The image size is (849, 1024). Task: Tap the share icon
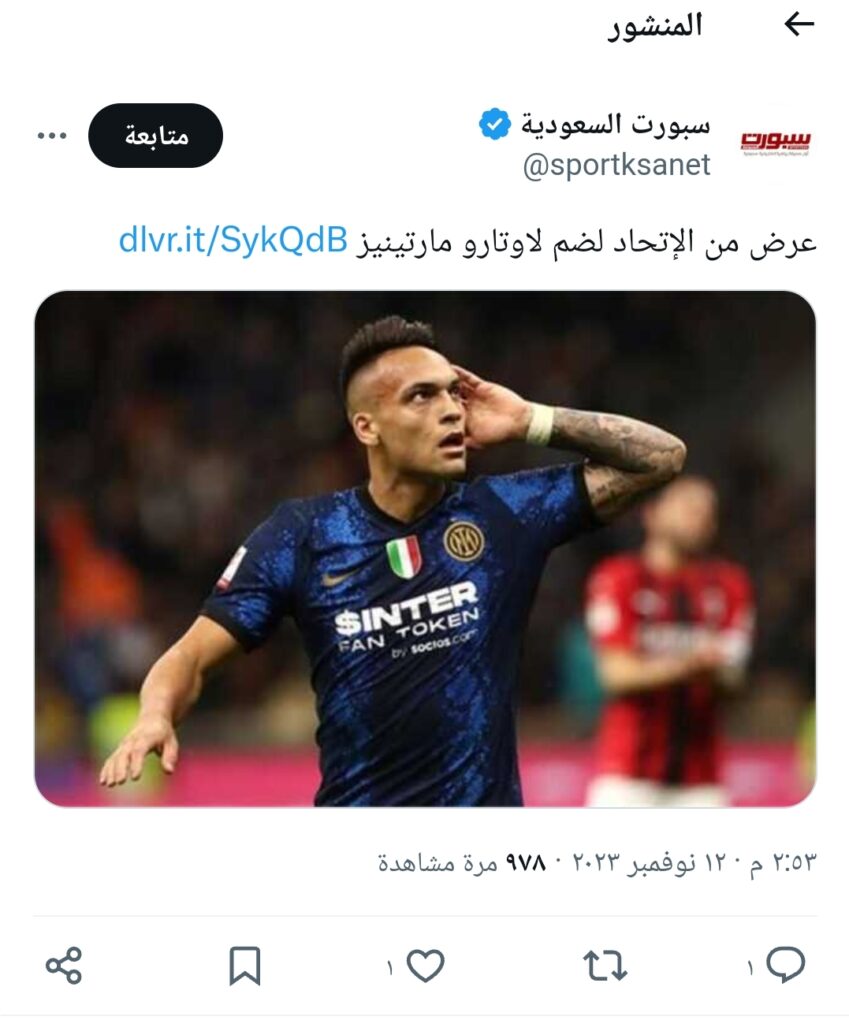[x=64, y=965]
